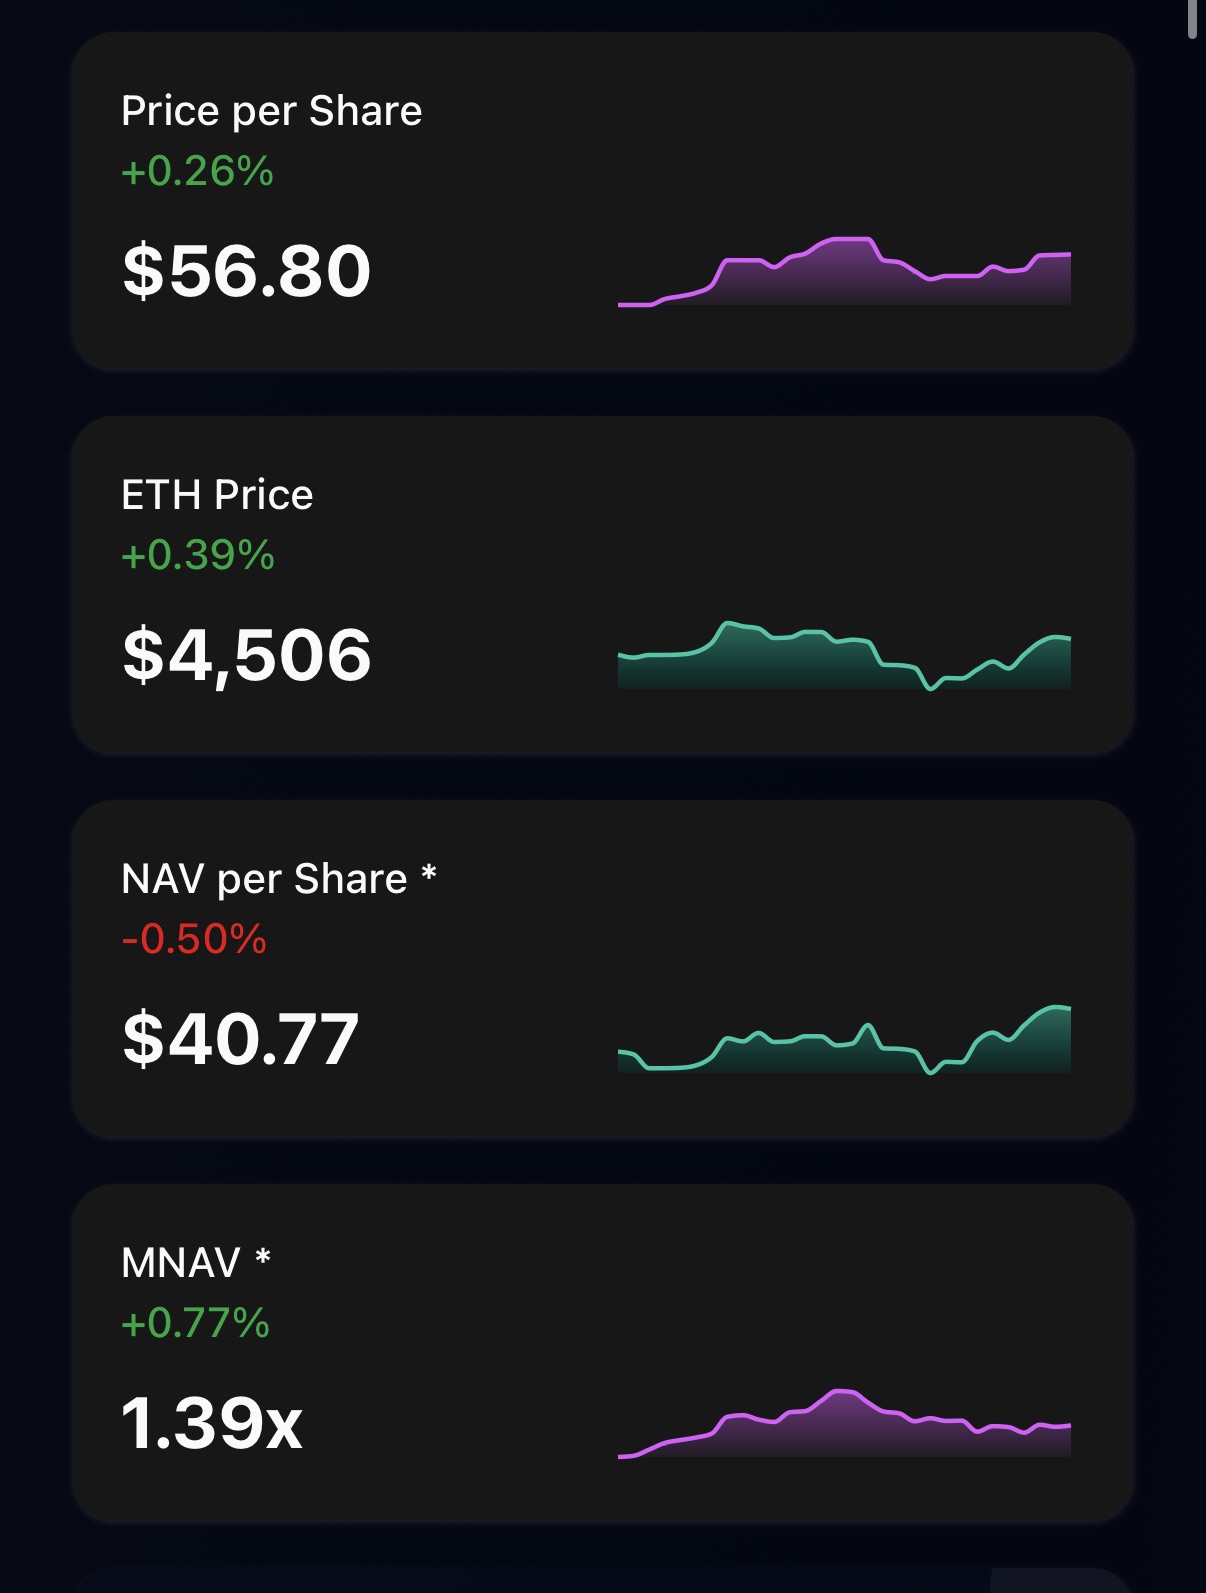Click the ETH Price heading
The width and height of the screenshot is (1206, 1593).
click(217, 495)
